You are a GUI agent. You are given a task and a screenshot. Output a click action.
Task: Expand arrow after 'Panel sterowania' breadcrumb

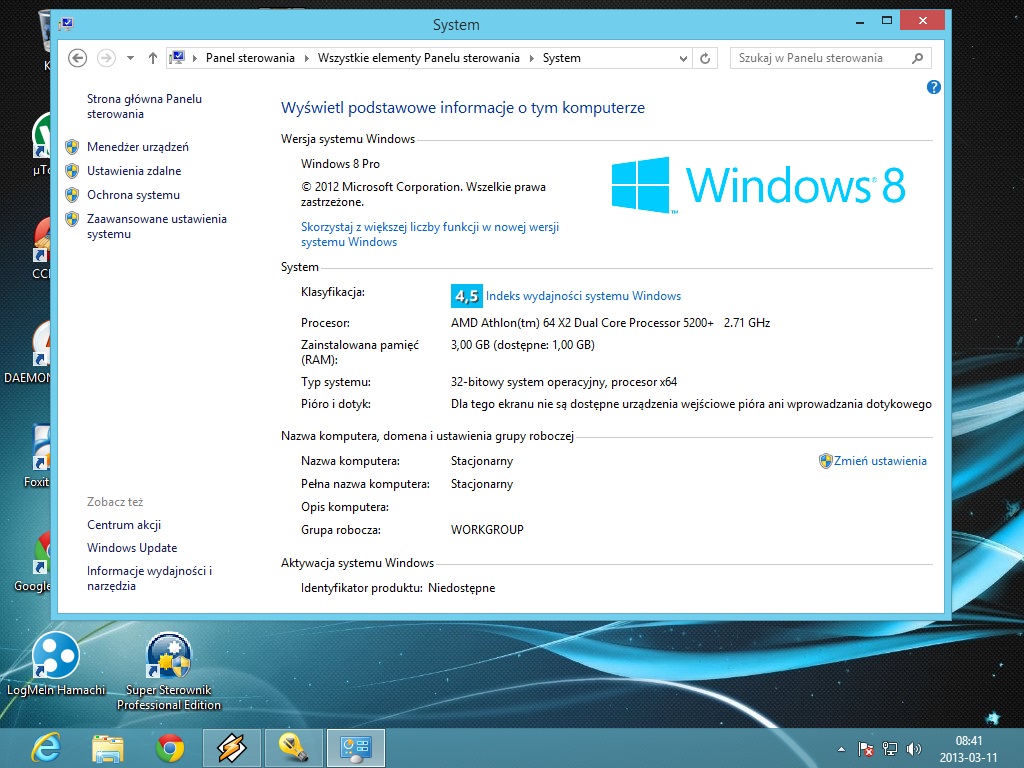tap(306, 58)
